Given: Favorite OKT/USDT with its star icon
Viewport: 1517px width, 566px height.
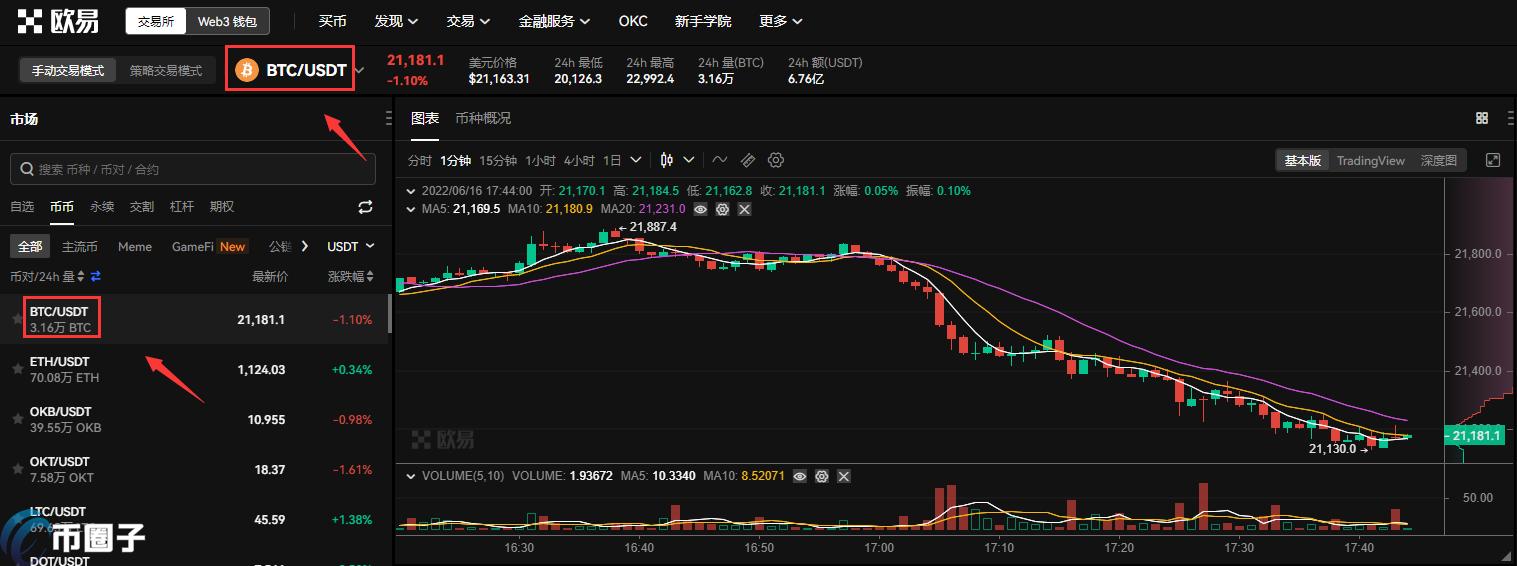Looking at the screenshot, I should coord(17,470).
